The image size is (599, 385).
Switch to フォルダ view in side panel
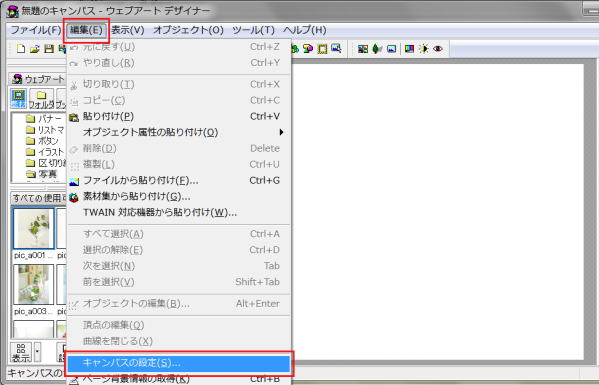coord(41,99)
